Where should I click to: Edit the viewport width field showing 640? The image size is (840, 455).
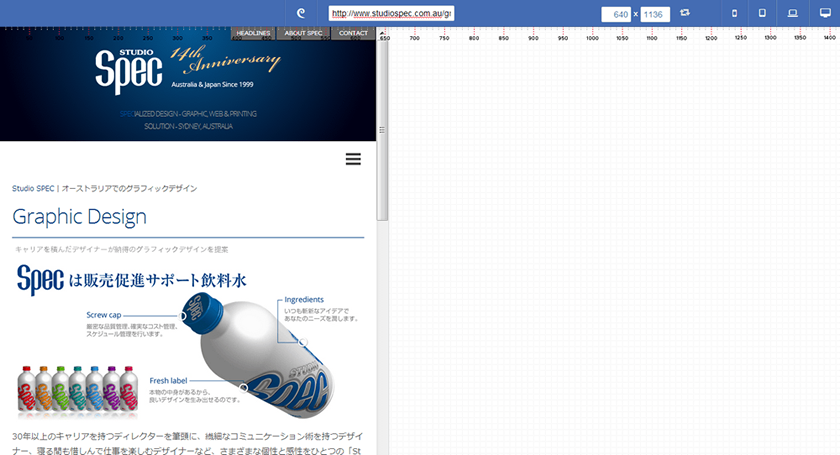pos(615,14)
